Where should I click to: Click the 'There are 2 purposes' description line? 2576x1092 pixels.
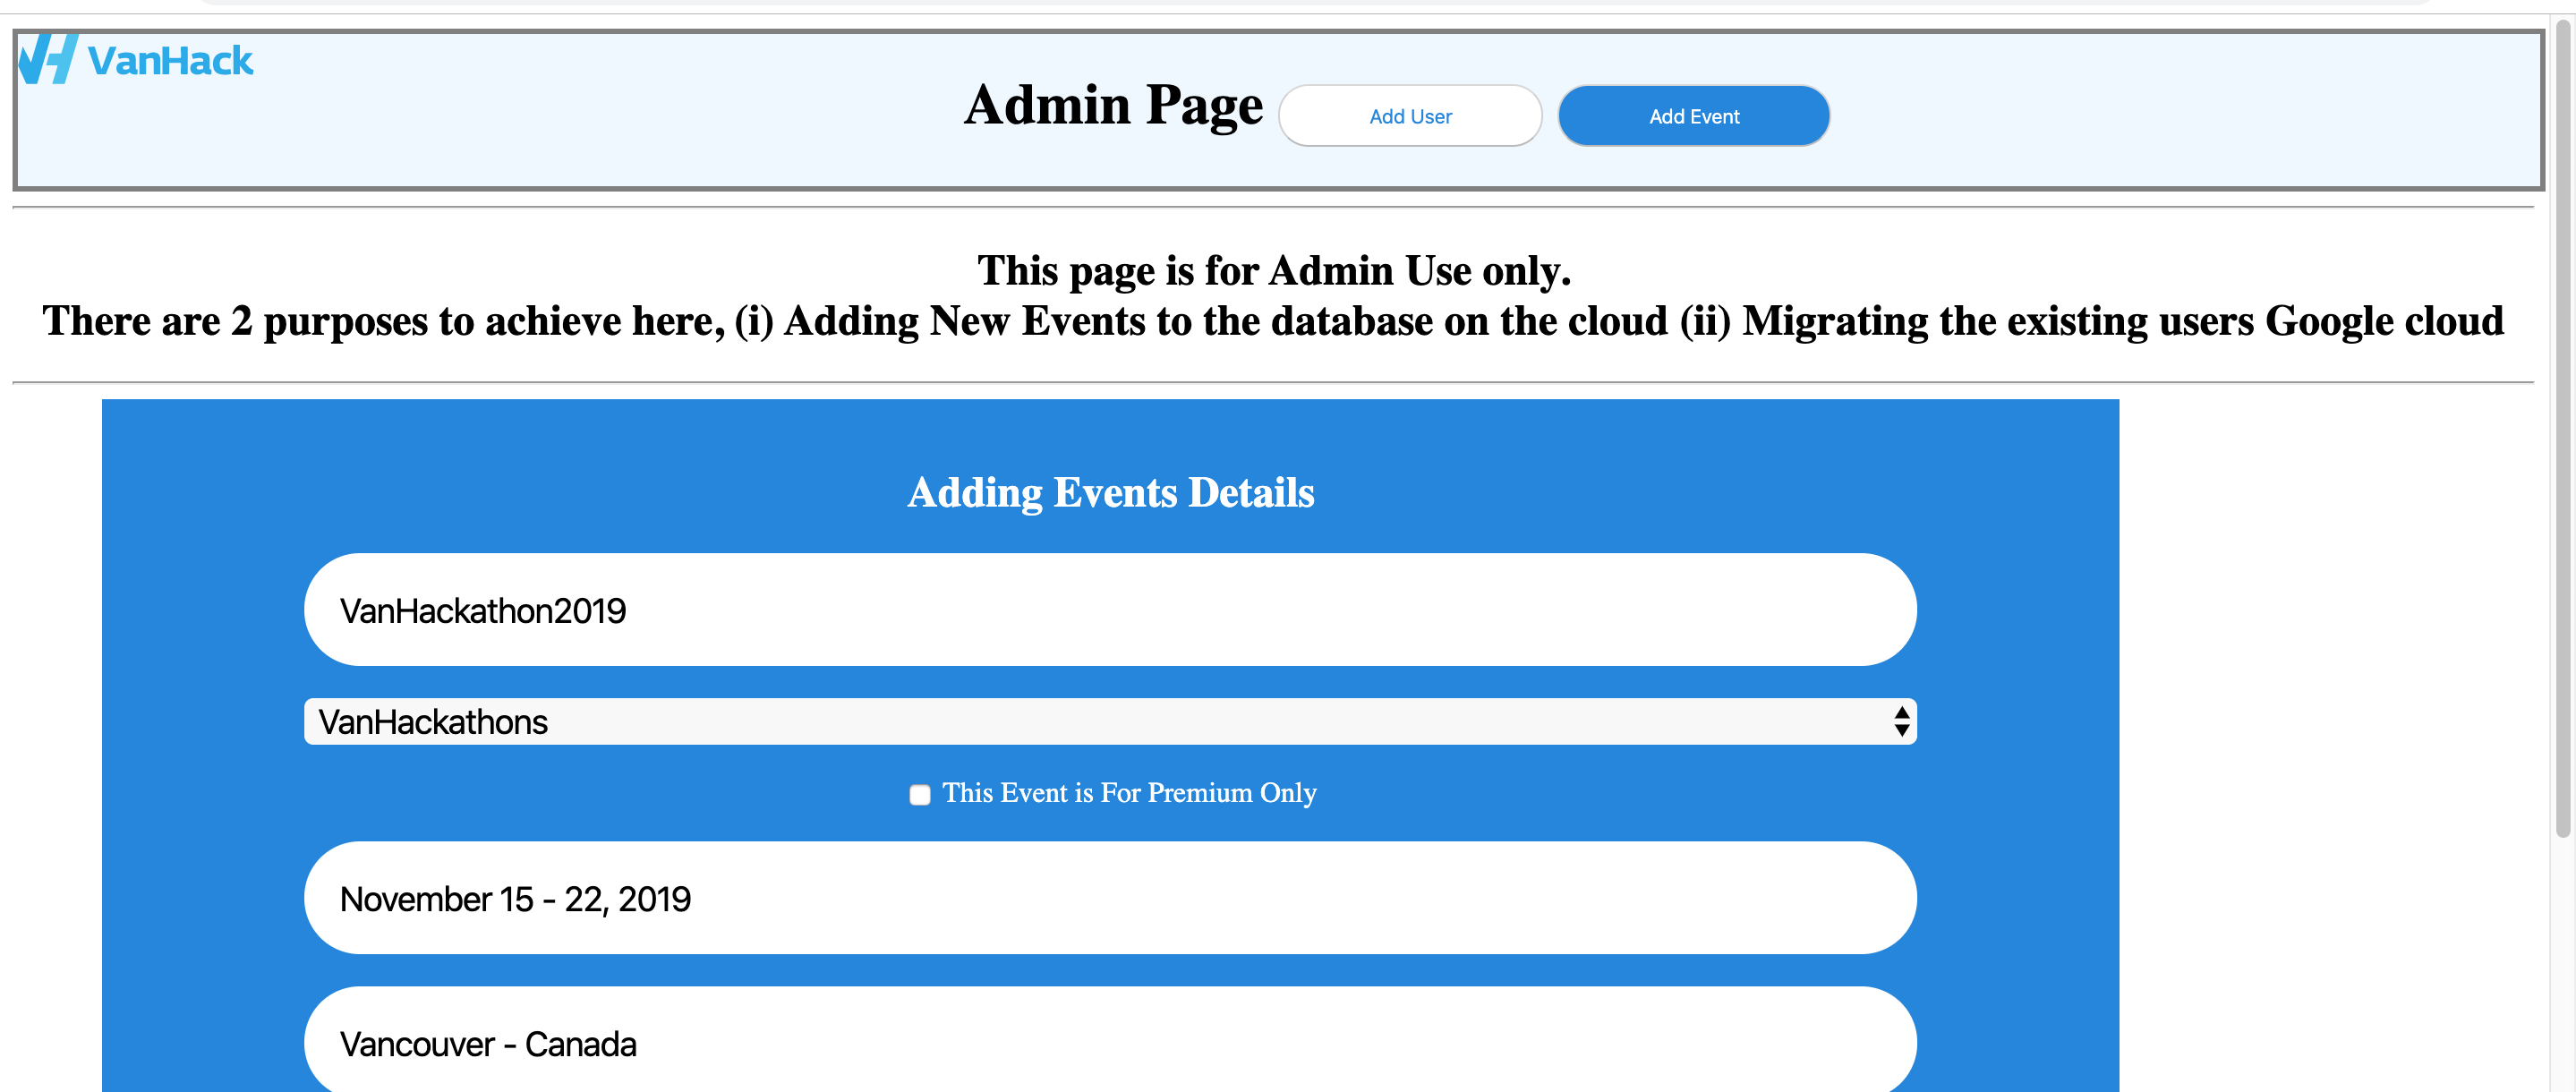[x=1273, y=321]
